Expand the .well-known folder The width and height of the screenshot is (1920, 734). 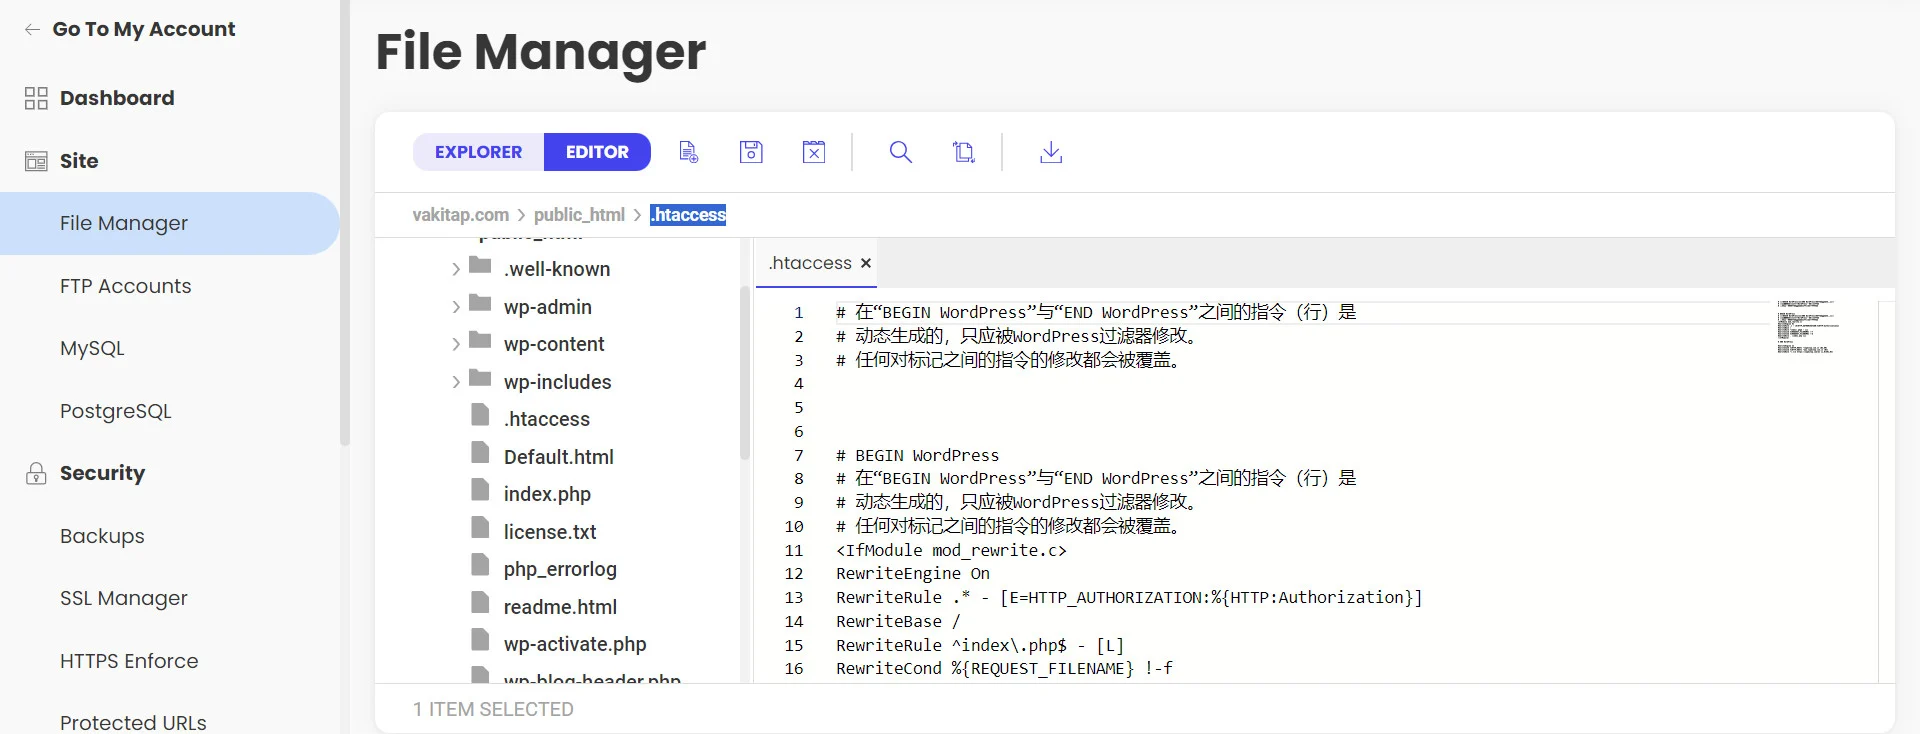[456, 269]
